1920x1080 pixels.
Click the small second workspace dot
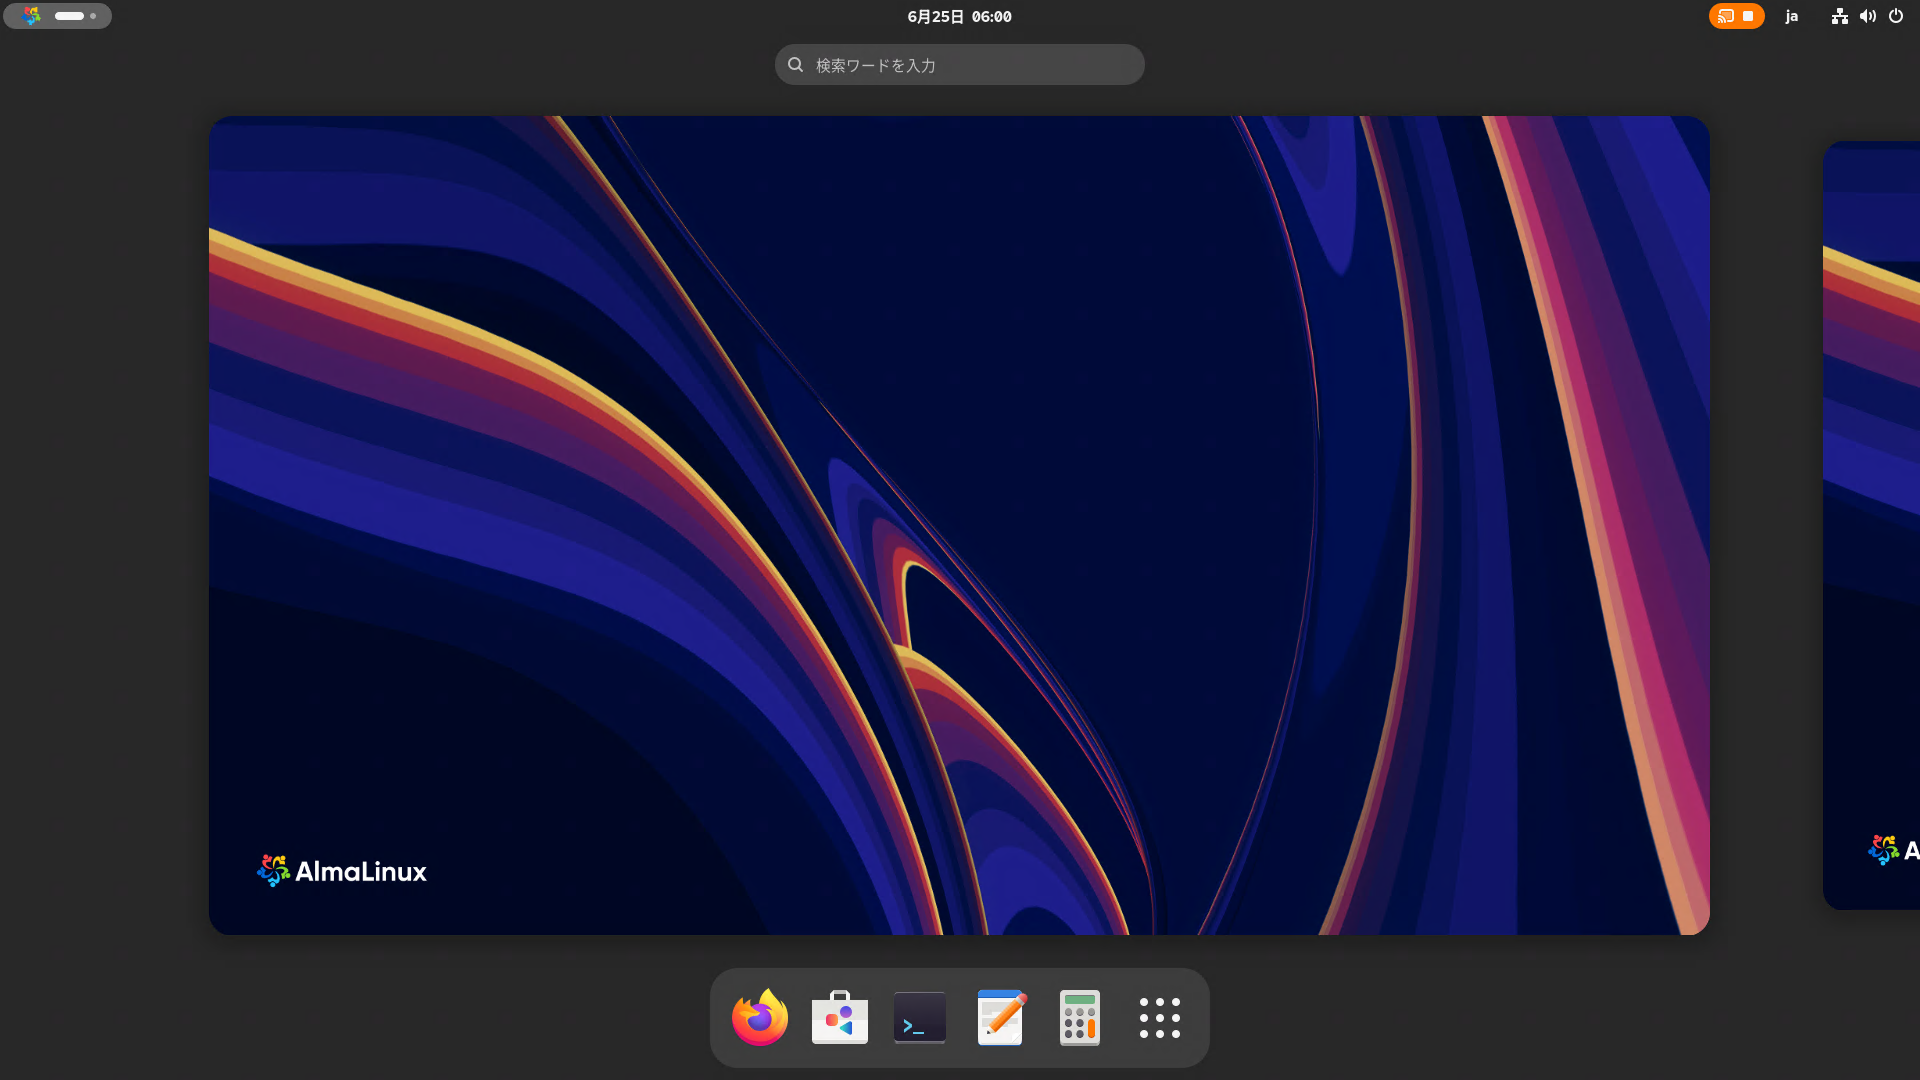click(x=93, y=16)
